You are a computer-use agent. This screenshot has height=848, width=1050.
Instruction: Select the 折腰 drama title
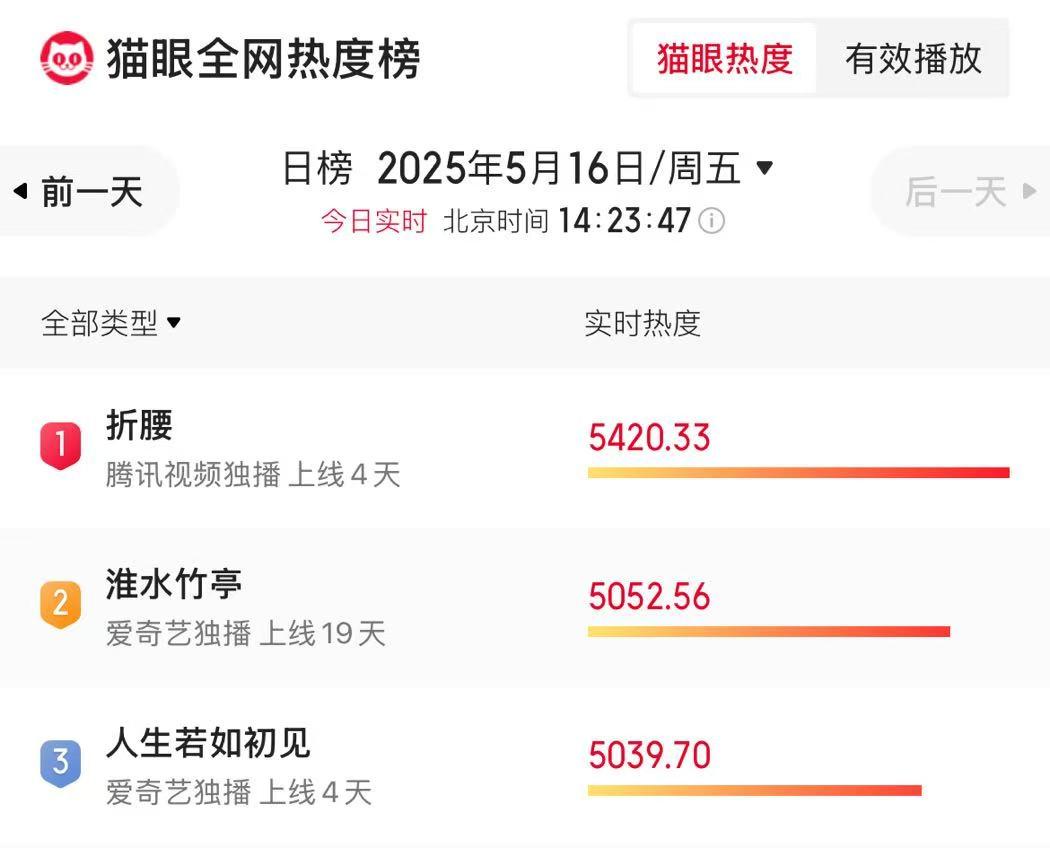(x=140, y=425)
